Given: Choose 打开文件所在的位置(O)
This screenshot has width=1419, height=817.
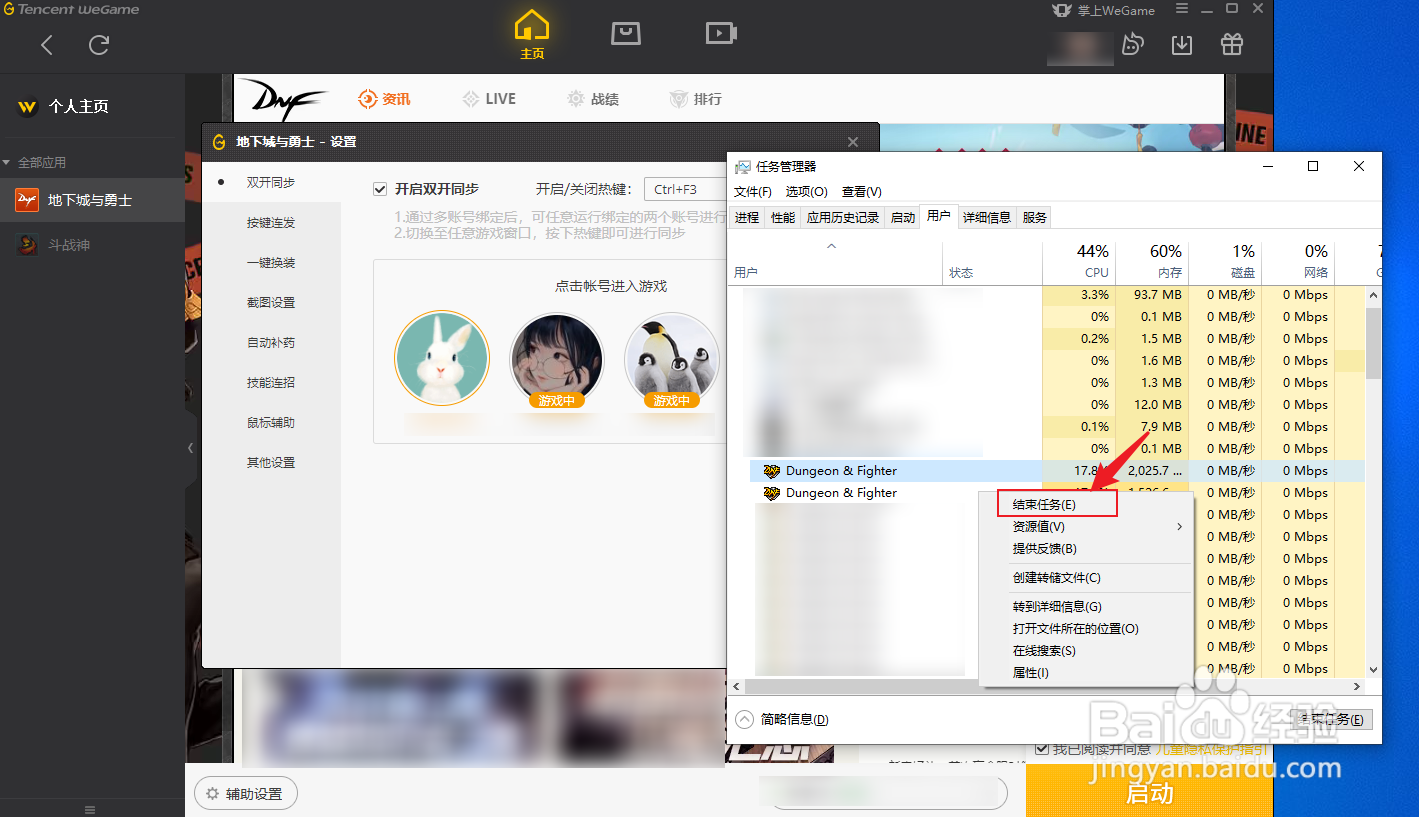Looking at the screenshot, I should pyautogui.click(x=1086, y=629).
